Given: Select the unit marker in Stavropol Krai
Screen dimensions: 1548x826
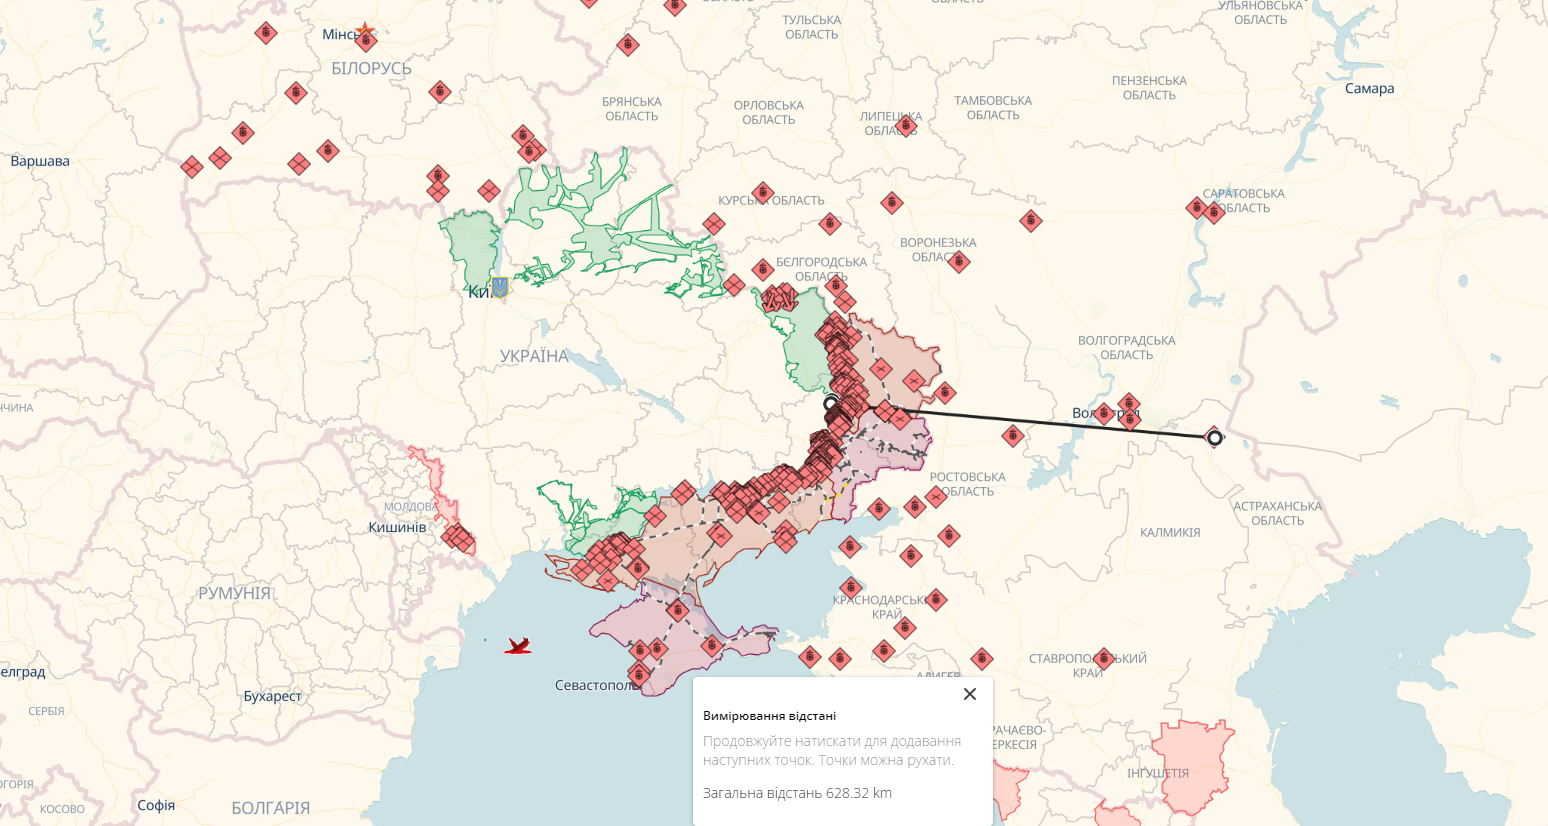Looking at the screenshot, I should click(x=1102, y=658).
